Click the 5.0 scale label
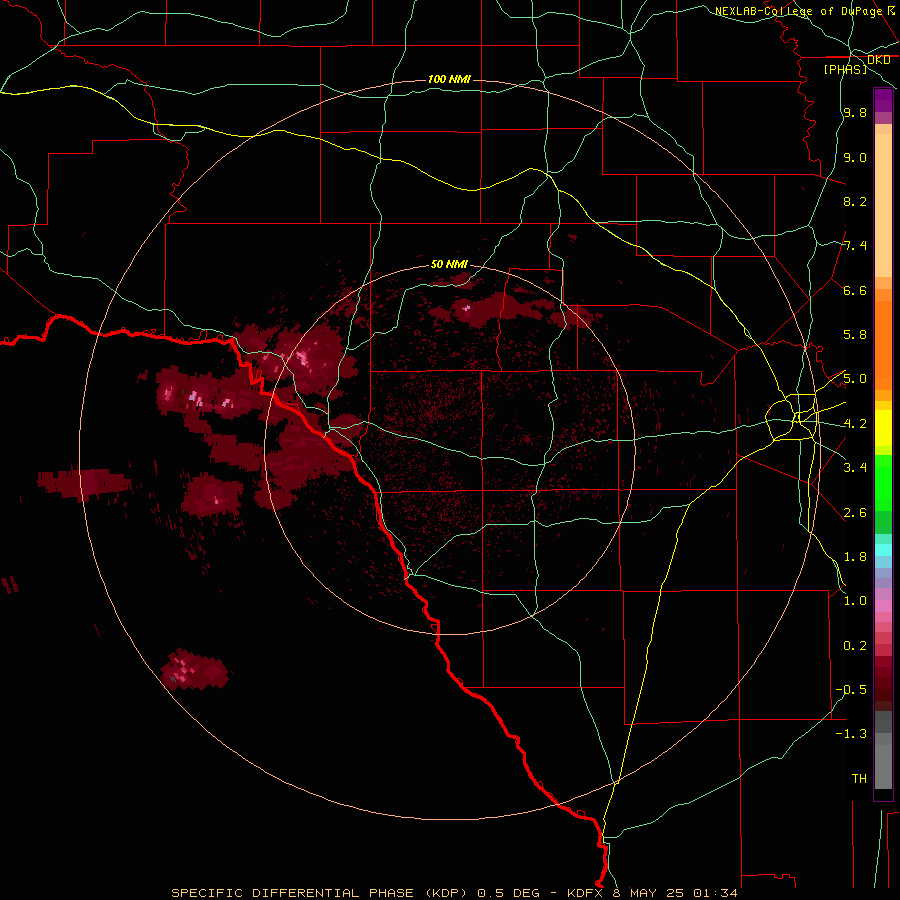The width and height of the screenshot is (900, 900). point(855,379)
